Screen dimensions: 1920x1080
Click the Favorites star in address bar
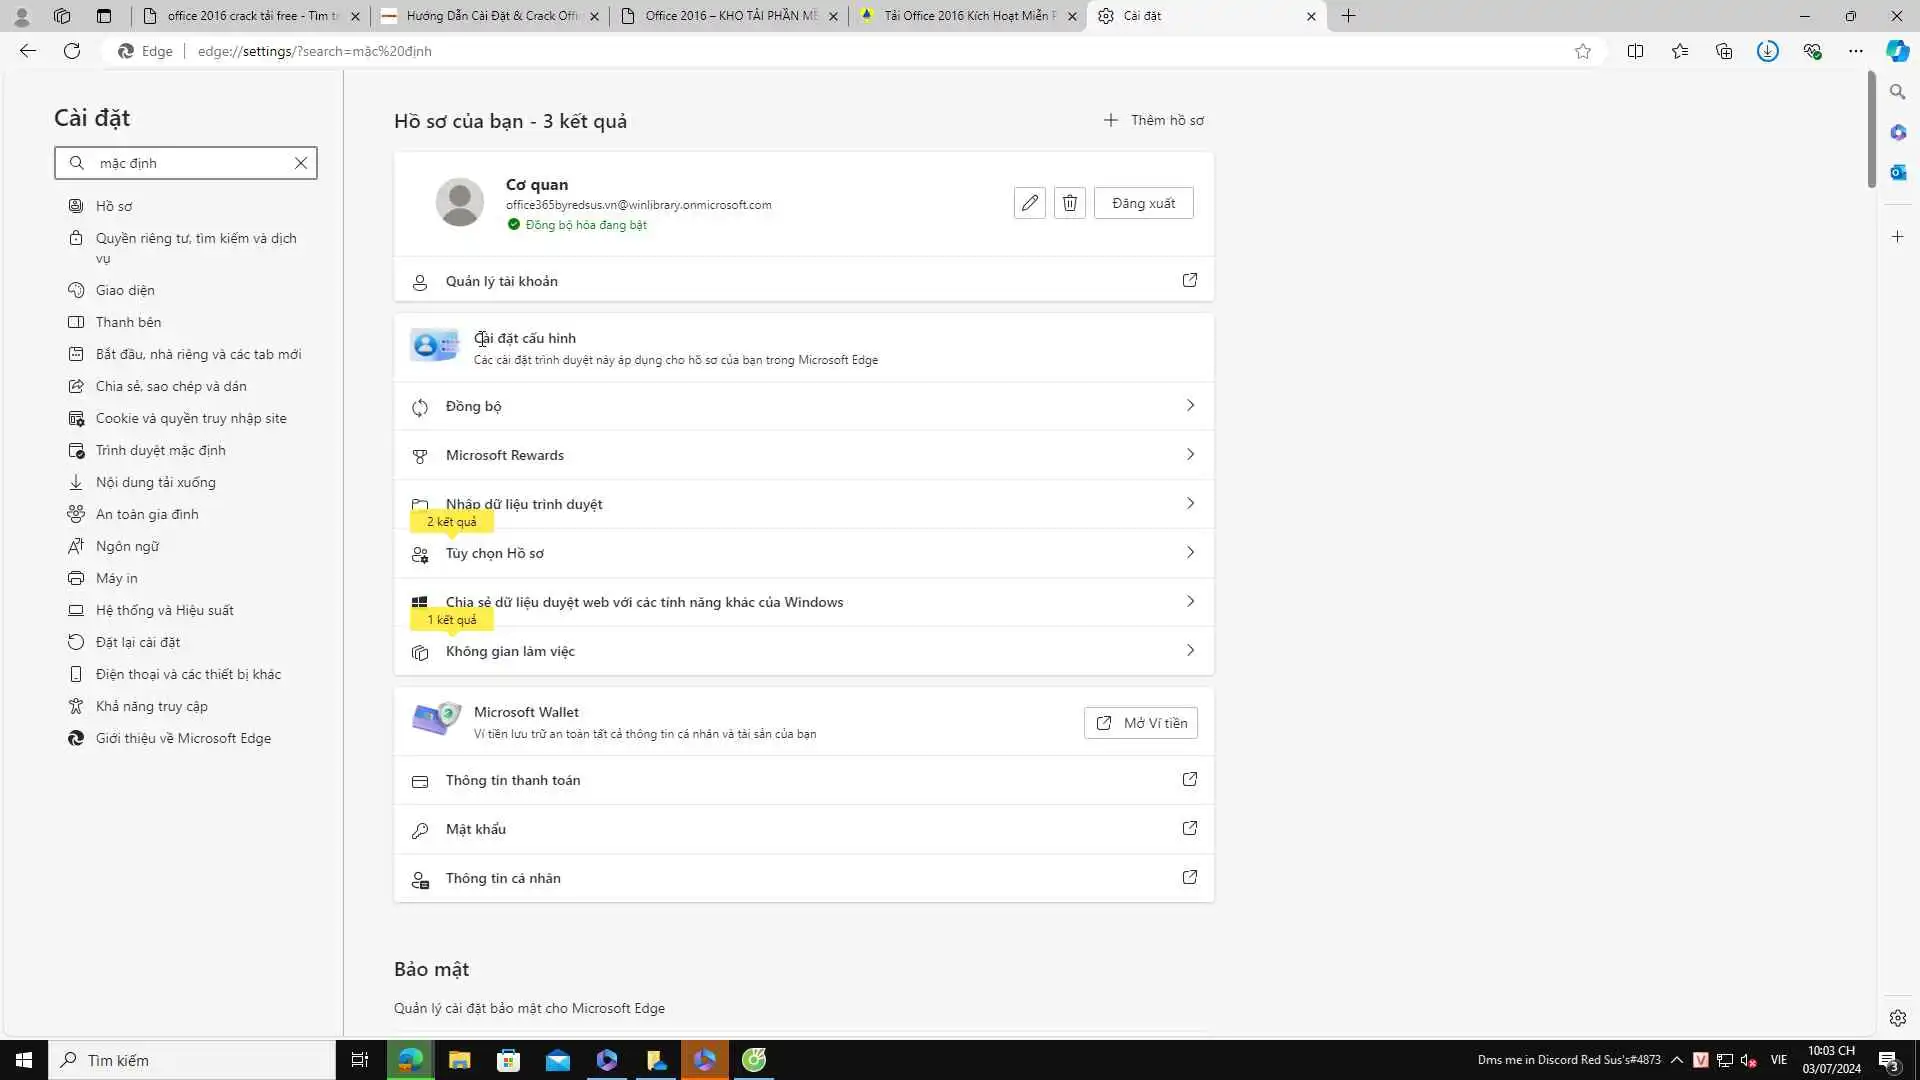(x=1582, y=51)
